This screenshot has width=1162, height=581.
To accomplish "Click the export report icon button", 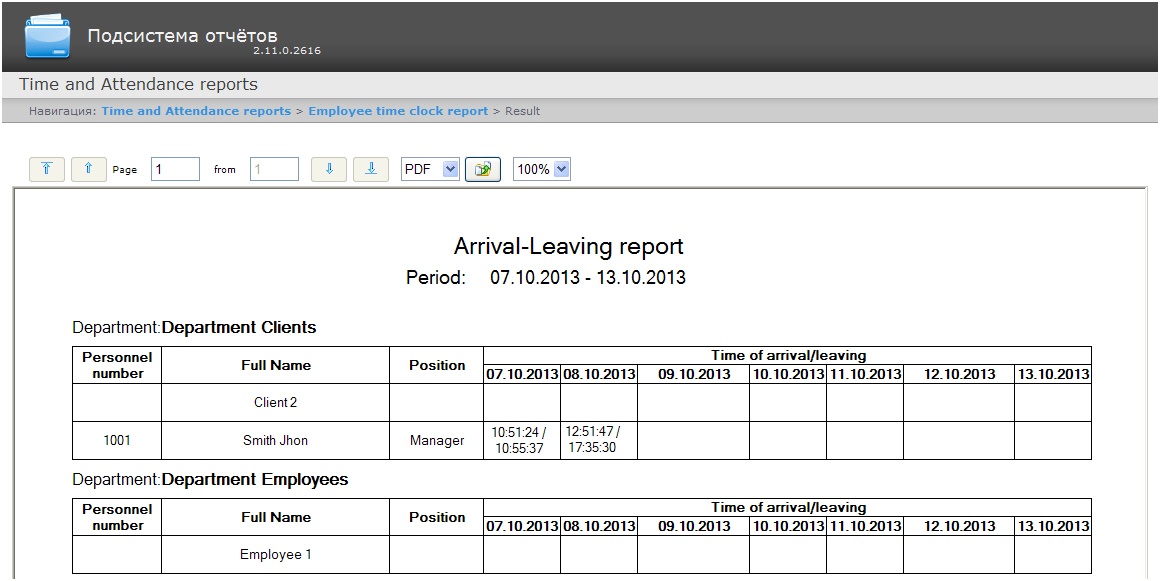I will click(x=484, y=170).
